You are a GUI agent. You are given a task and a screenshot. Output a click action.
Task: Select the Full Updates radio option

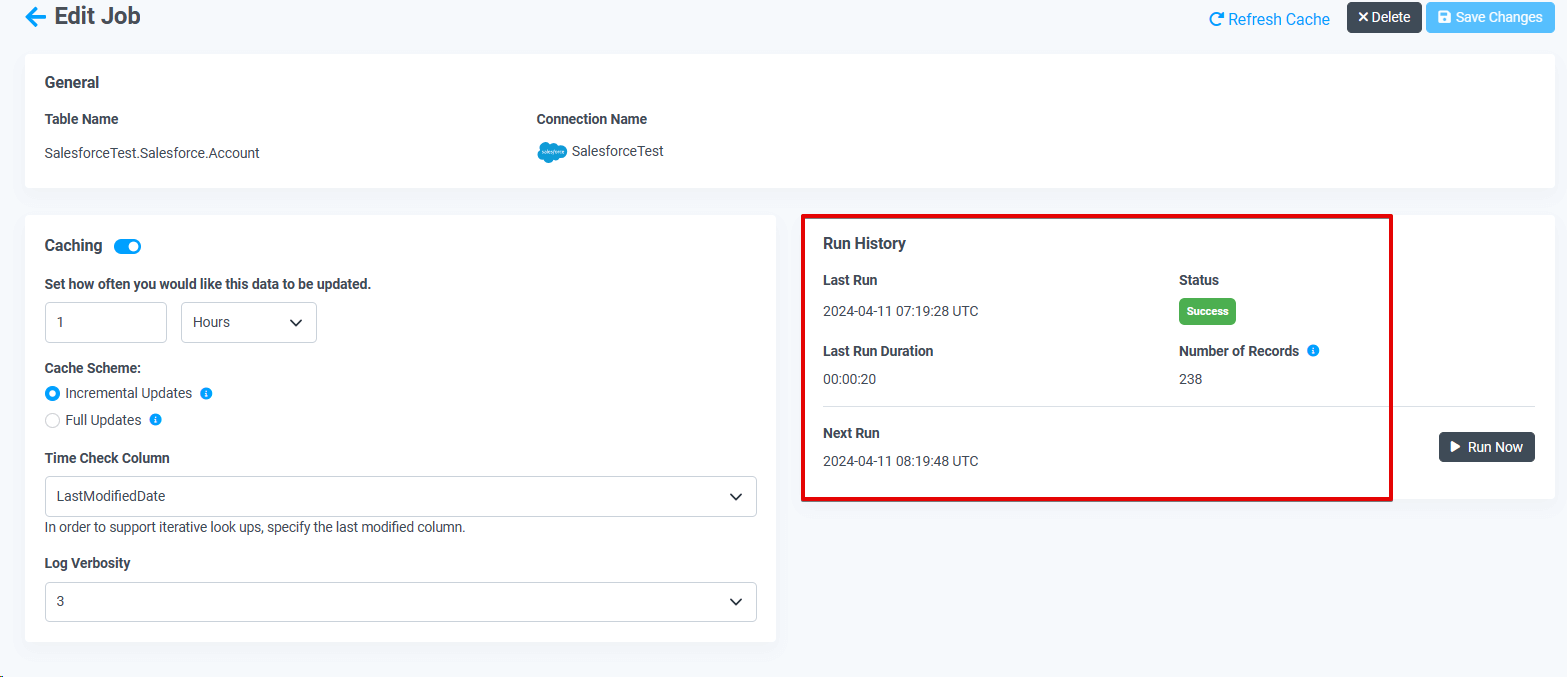pos(53,420)
